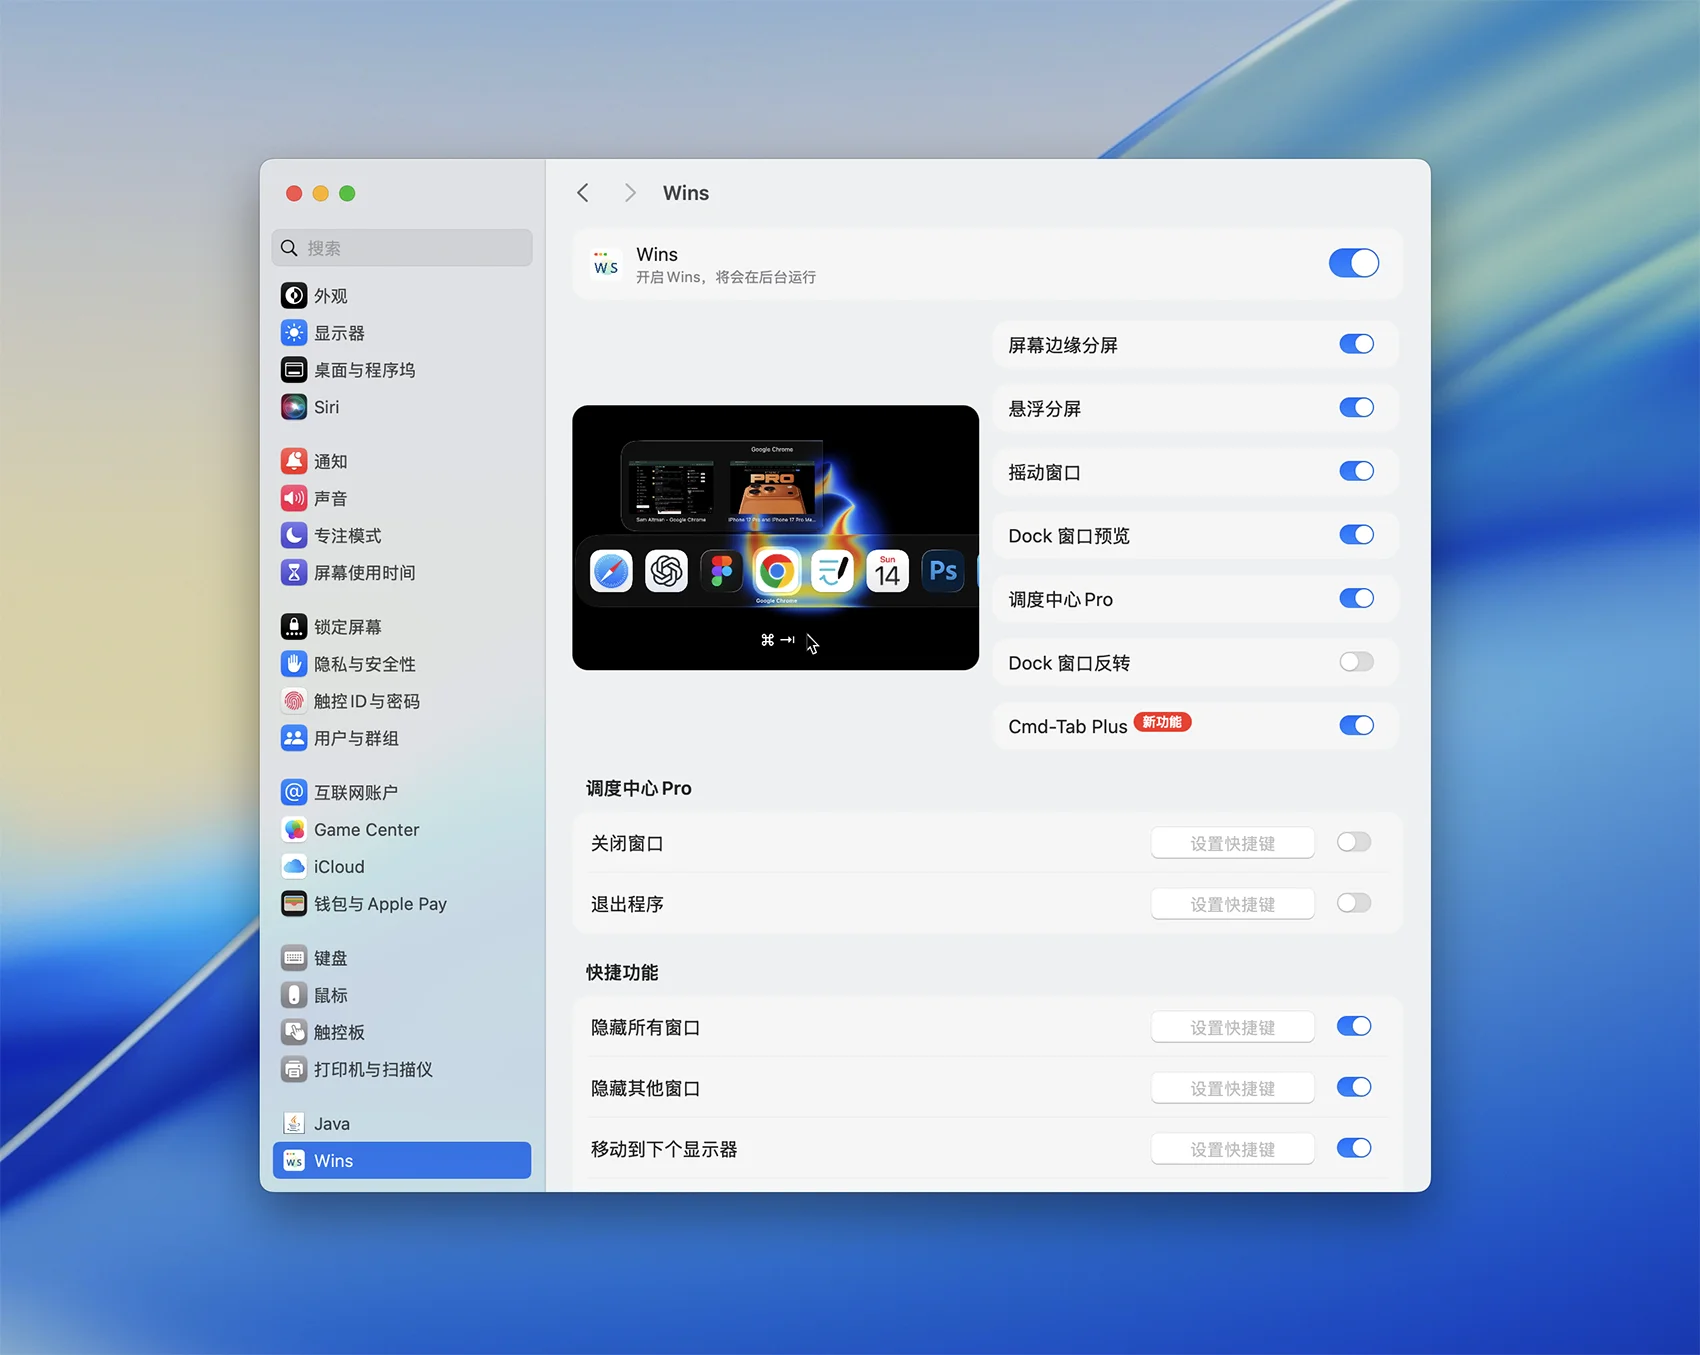Screen dimensions: 1700x1355
Task: Select the 互联网账户 at-sign icon
Action: pos(294,792)
